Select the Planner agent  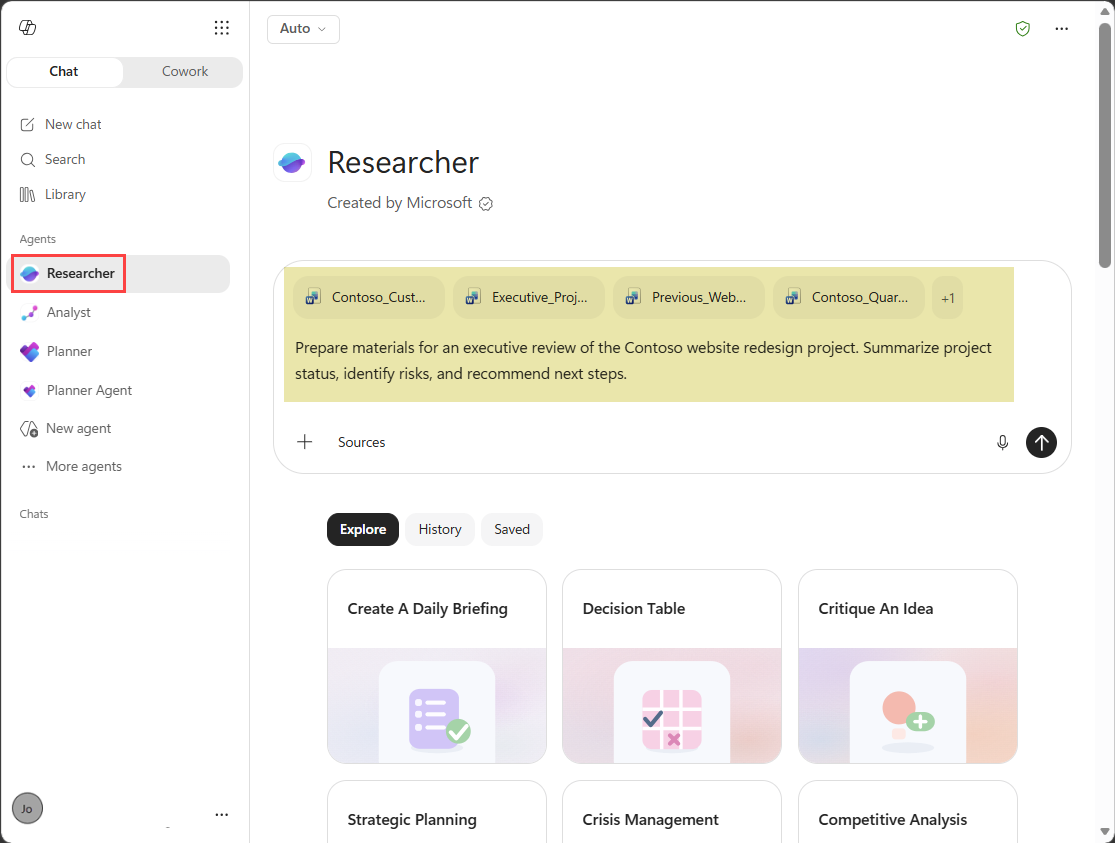pos(56,351)
